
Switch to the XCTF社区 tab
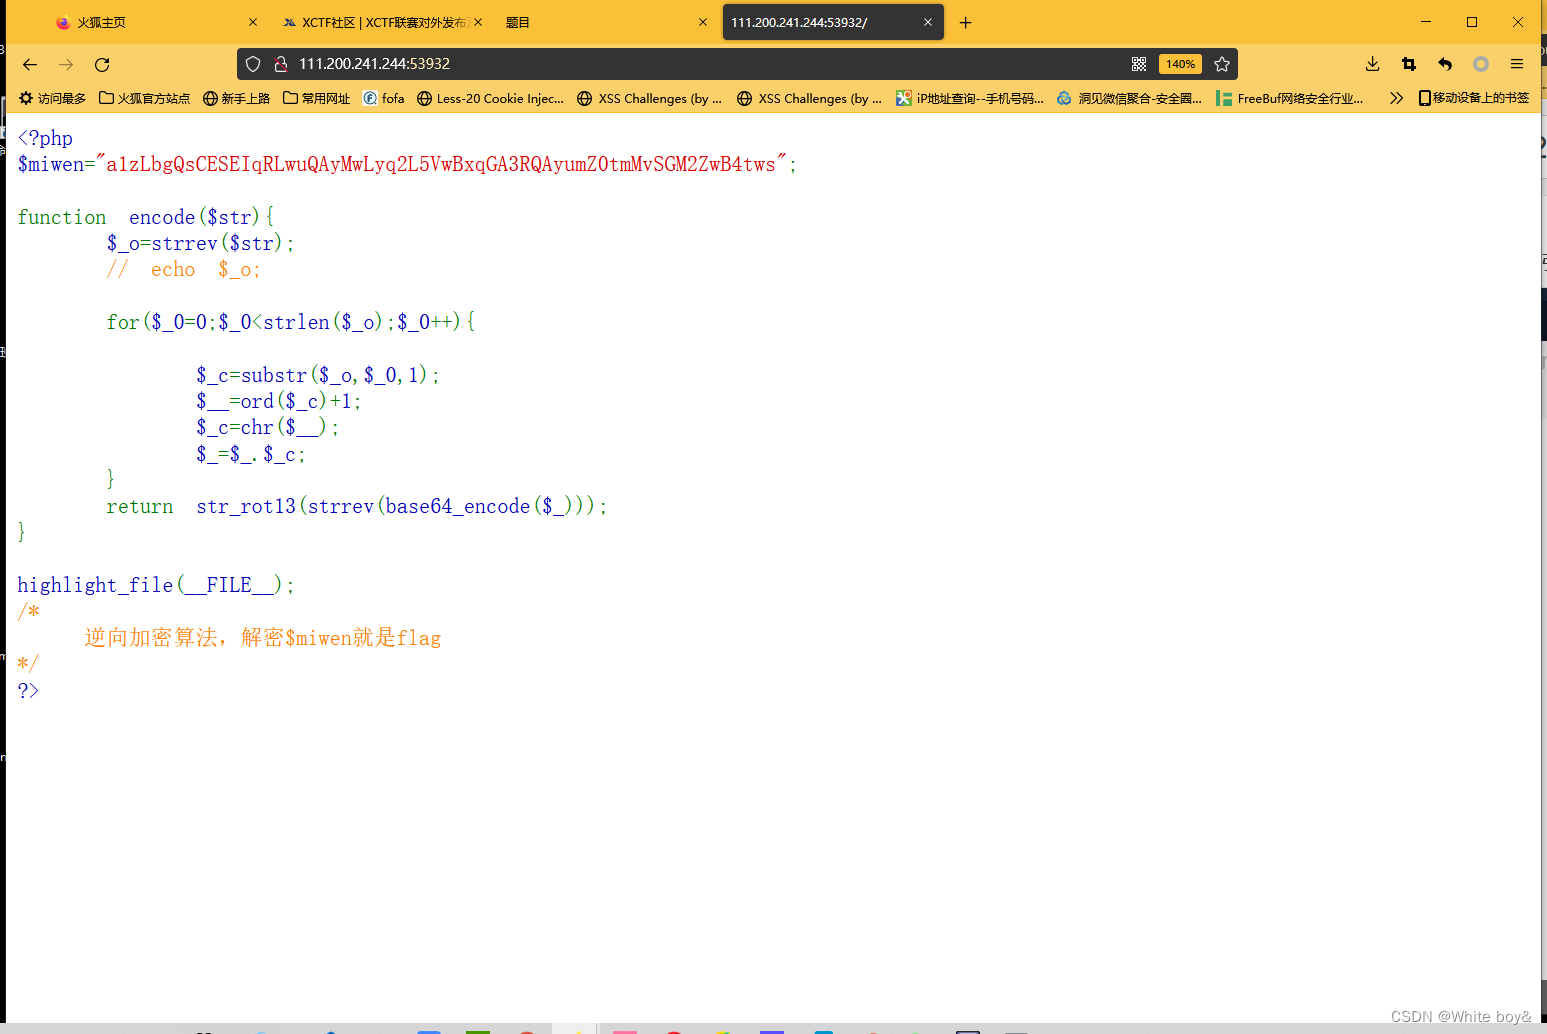coord(384,22)
